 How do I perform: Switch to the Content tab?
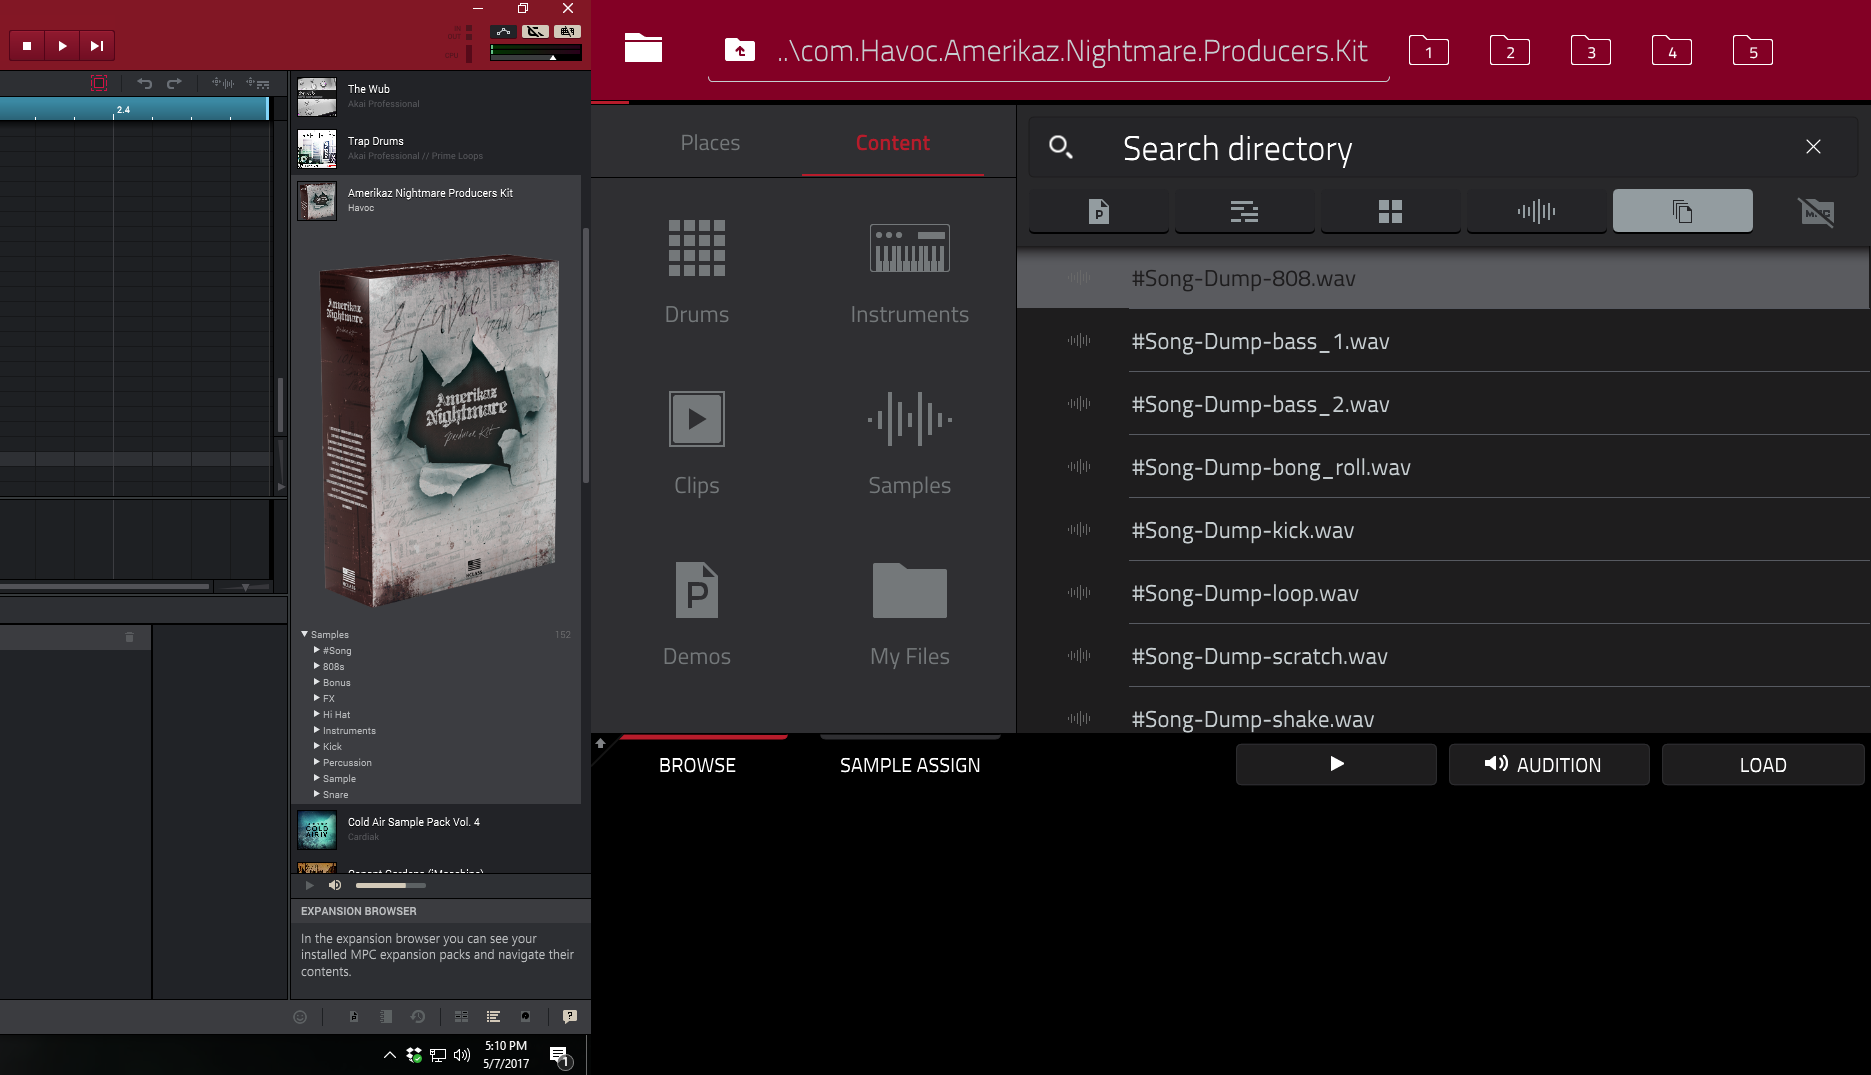click(x=893, y=143)
